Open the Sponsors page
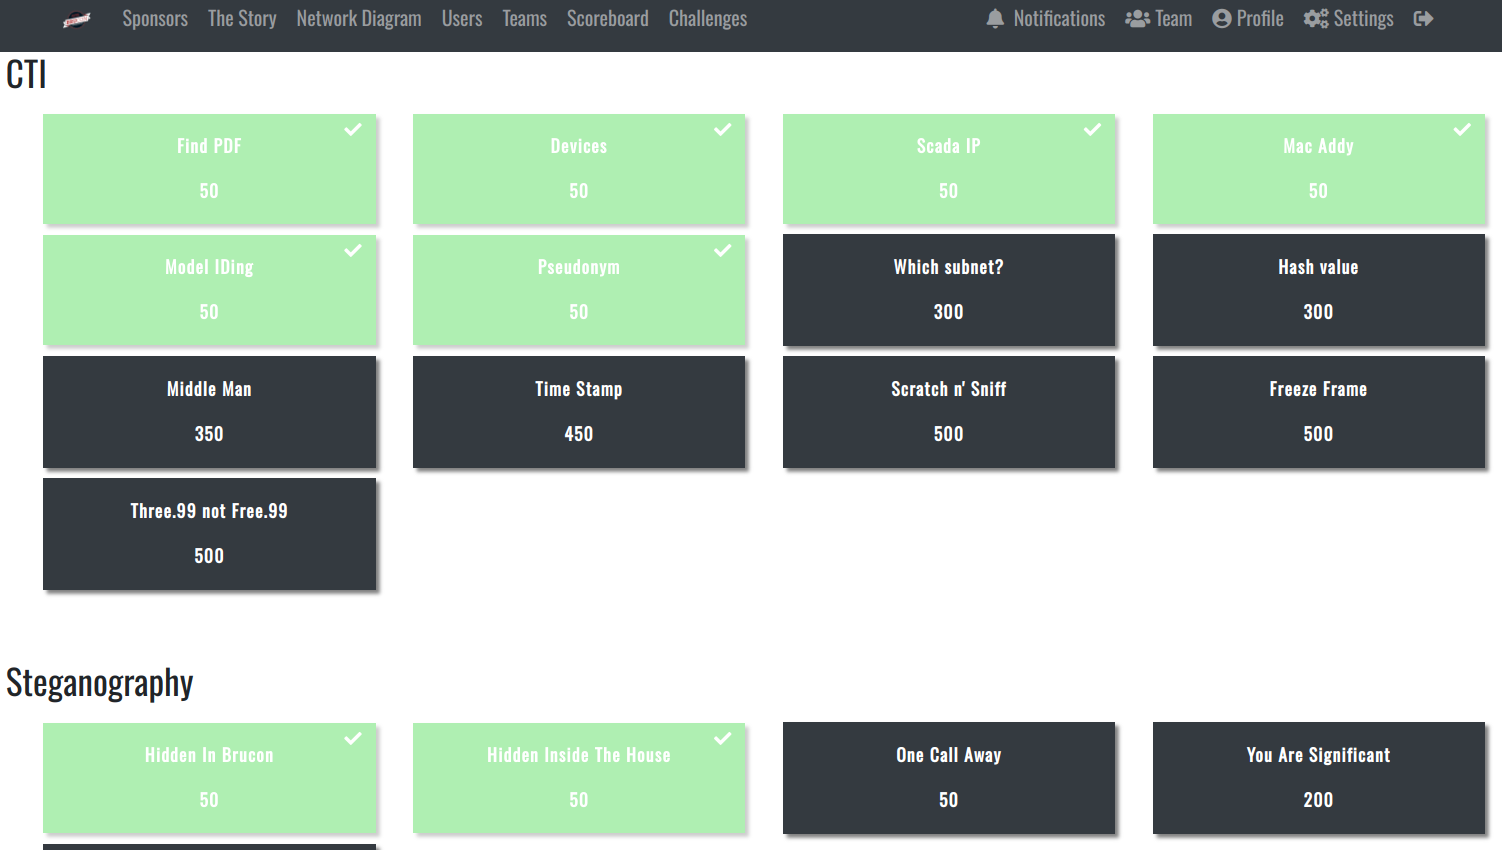 point(155,18)
